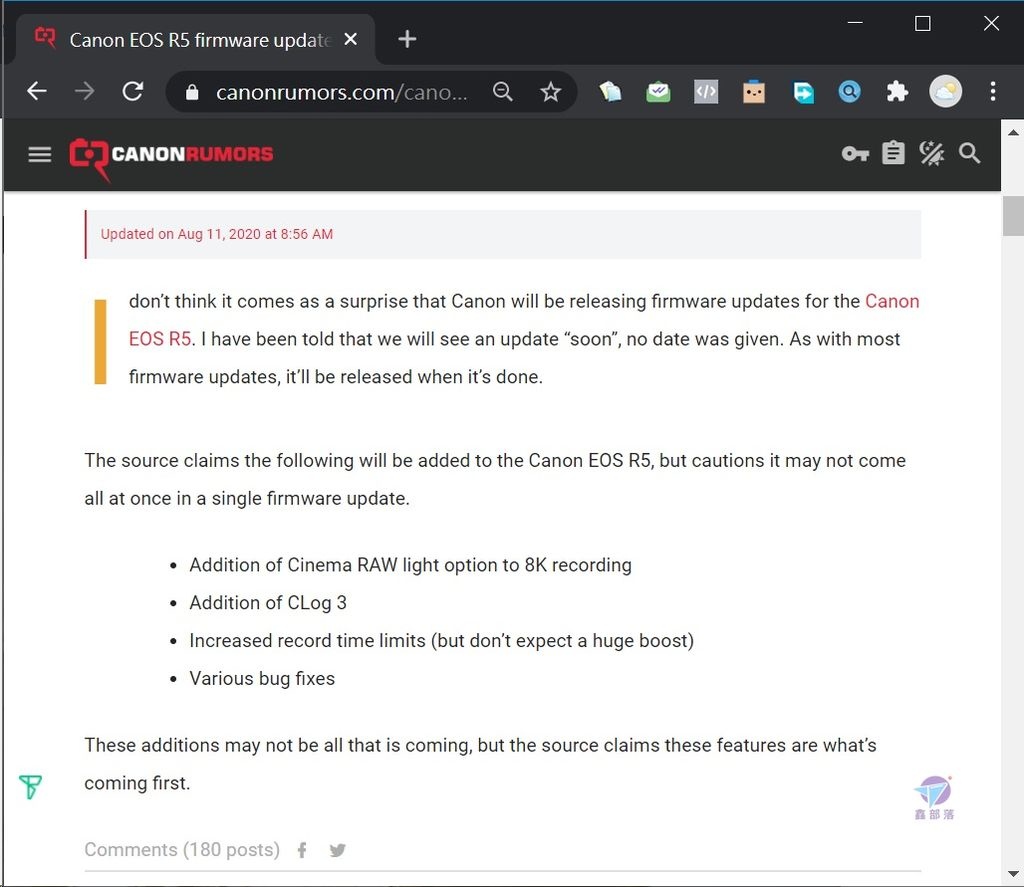Click the page scrollbar down arrow
This screenshot has height=887, width=1024.
tap(1013, 873)
